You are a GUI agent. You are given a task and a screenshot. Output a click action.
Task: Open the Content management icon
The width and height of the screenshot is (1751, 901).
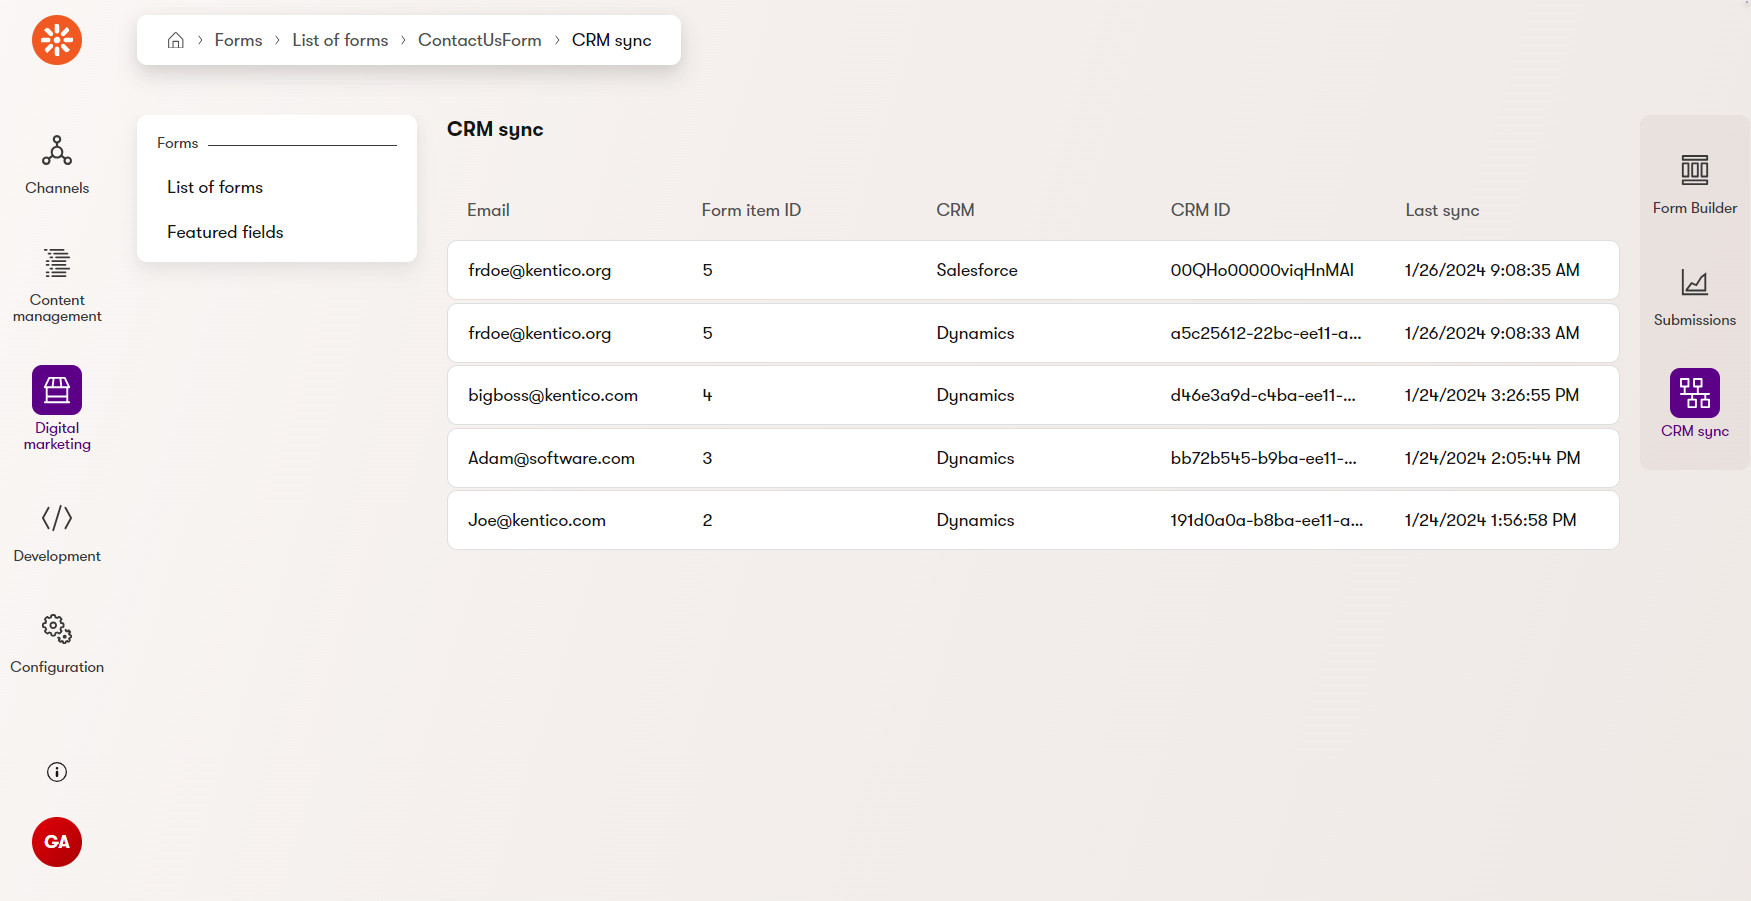(57, 264)
